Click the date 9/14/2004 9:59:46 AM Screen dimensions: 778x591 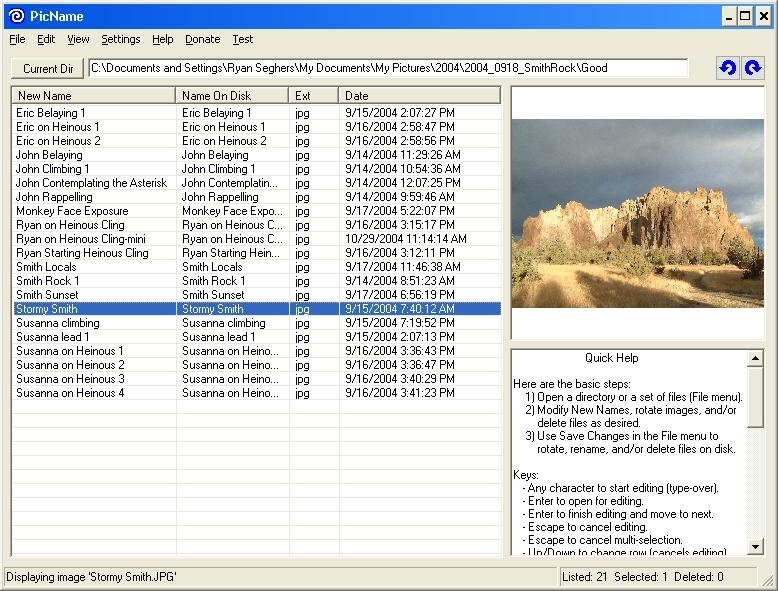point(400,197)
